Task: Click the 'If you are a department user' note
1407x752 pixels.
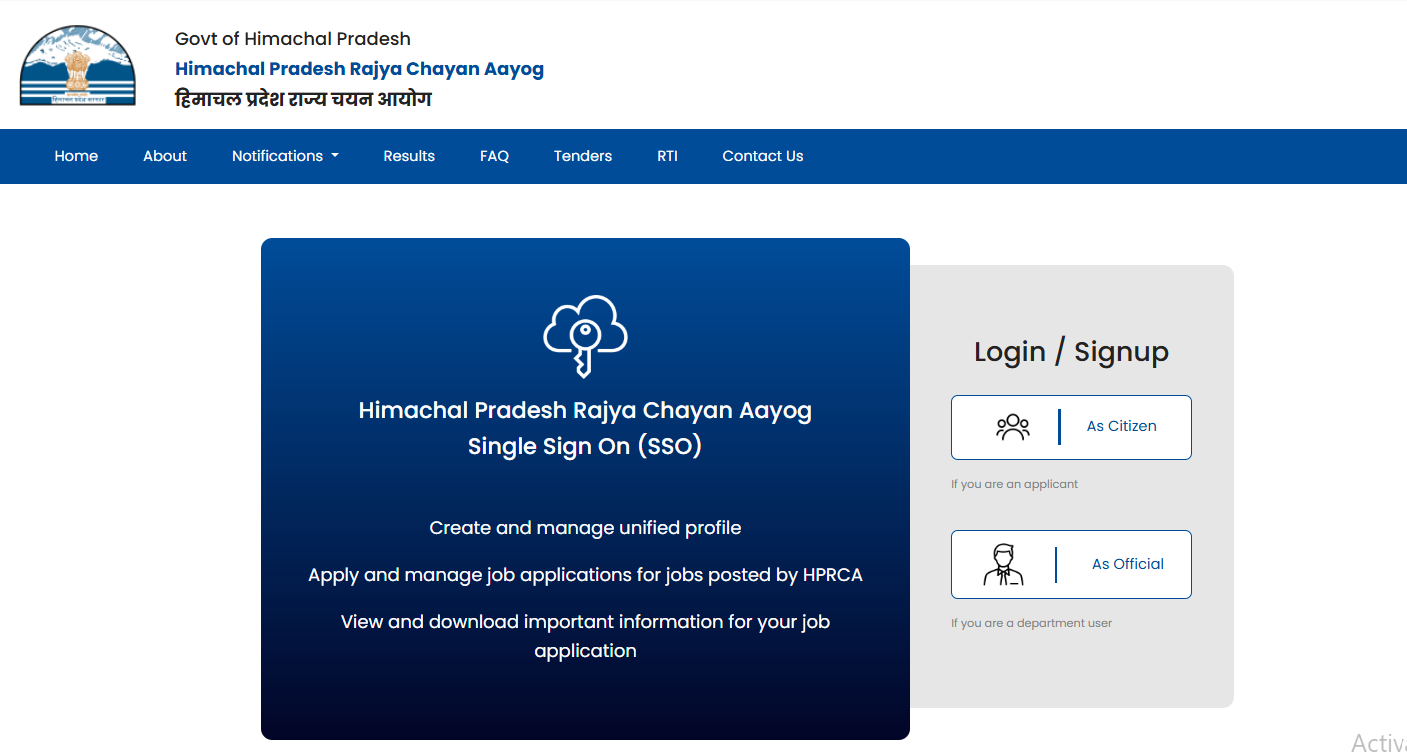Action: 1031,623
